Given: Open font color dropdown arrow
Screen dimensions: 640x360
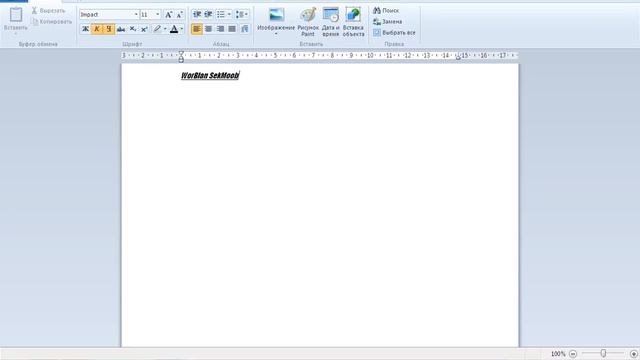Looking at the screenshot, I should click(x=182, y=29).
